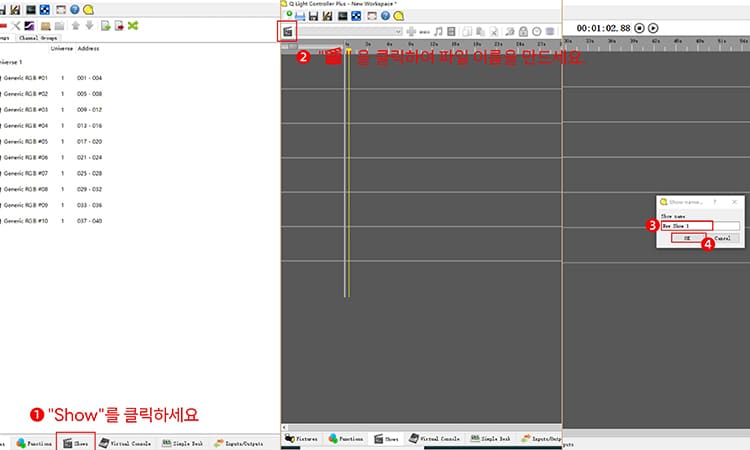Toggle fullscreen icon in left window
This screenshot has height=450, width=750.
point(61,10)
